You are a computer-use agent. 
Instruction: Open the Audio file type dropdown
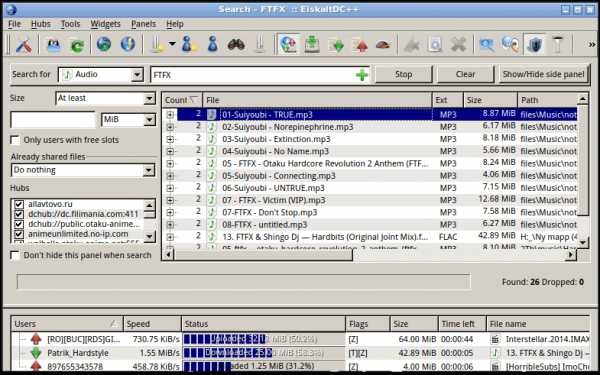pos(101,75)
